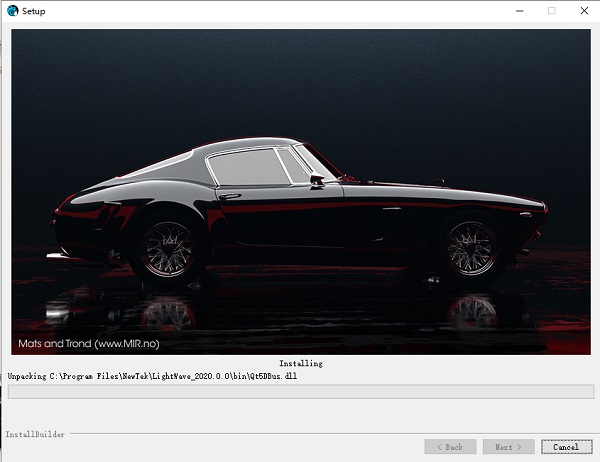This screenshot has height=462, width=600.
Task: Click the Installing status label
Action: point(300,364)
